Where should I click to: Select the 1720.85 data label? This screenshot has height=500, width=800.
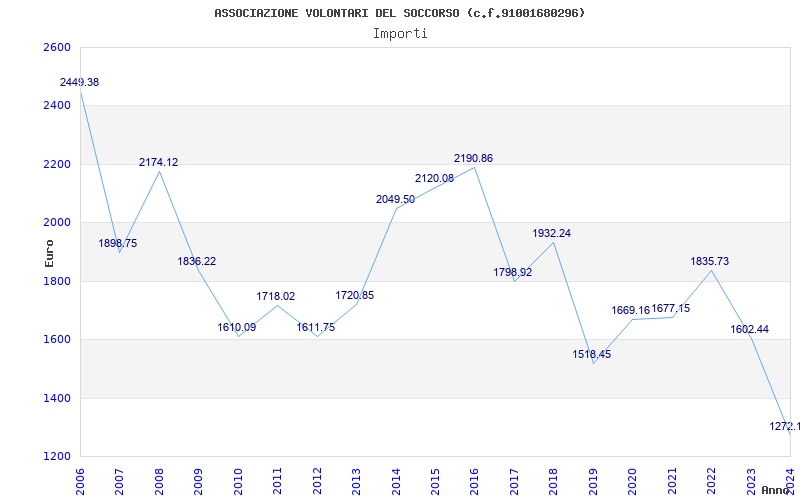click(355, 295)
